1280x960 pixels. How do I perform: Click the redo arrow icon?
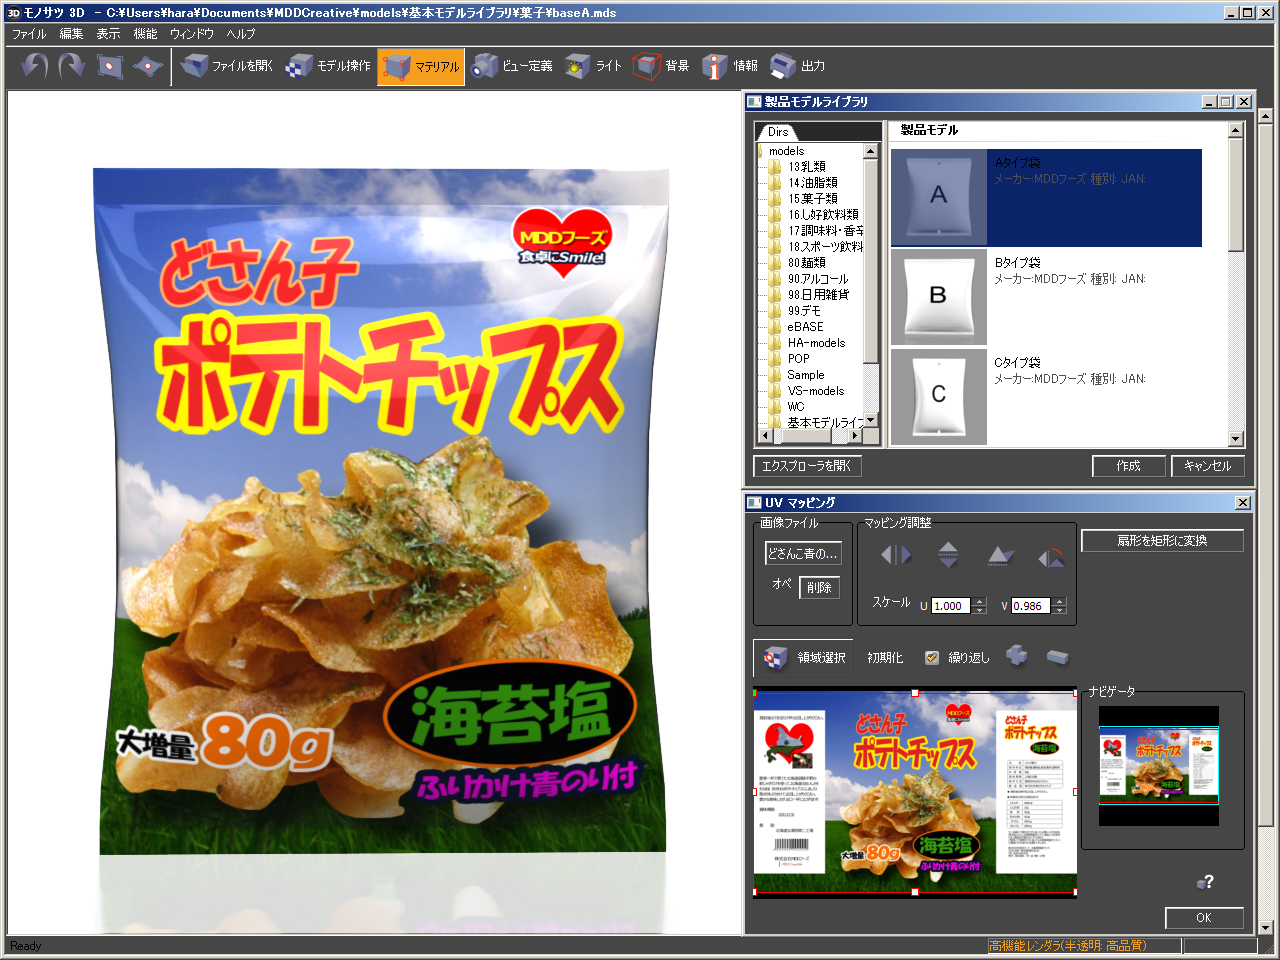tap(72, 66)
